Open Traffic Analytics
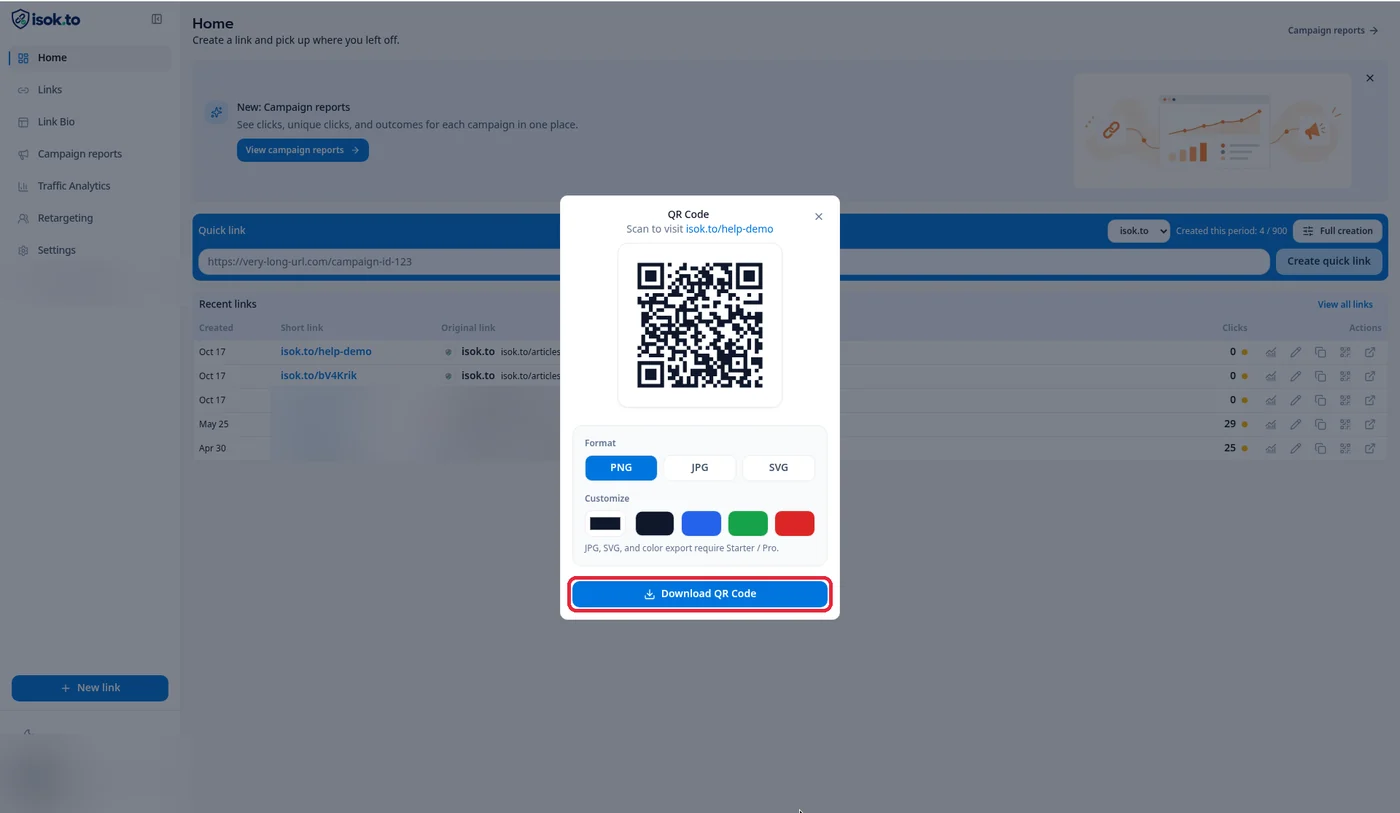This screenshot has height=813, width=1400. [90, 186]
